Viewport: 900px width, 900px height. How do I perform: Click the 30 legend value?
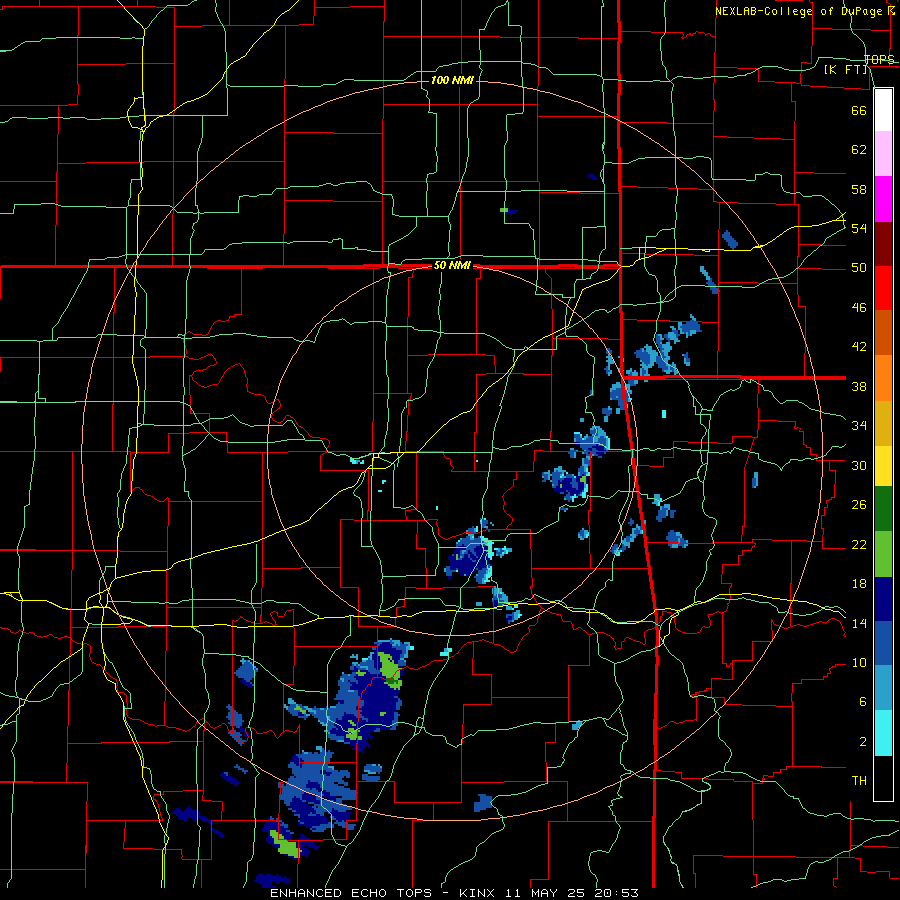[859, 465]
